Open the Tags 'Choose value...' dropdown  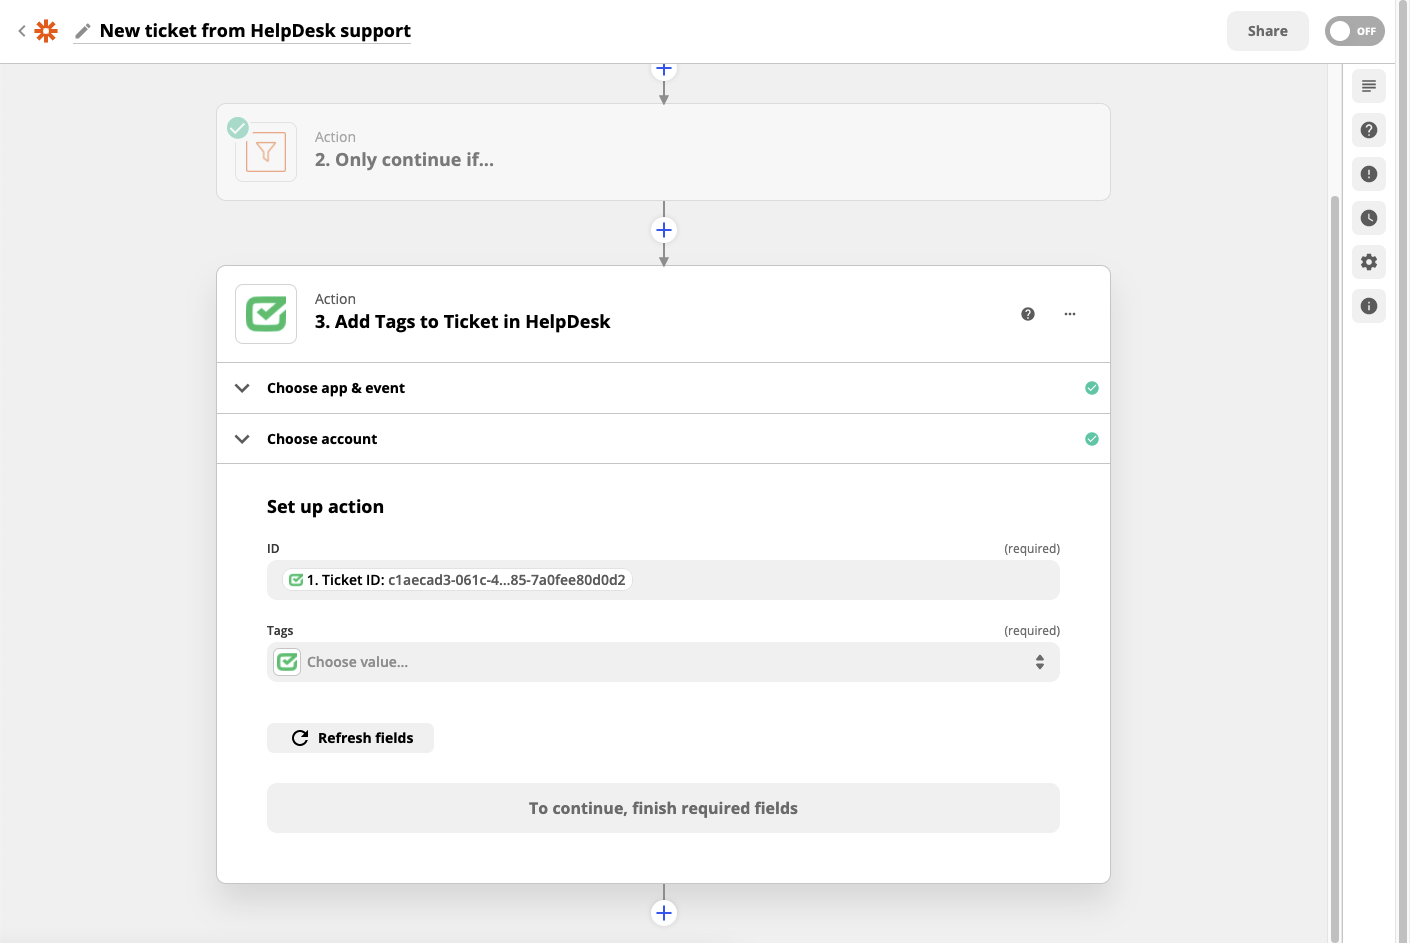click(x=663, y=662)
